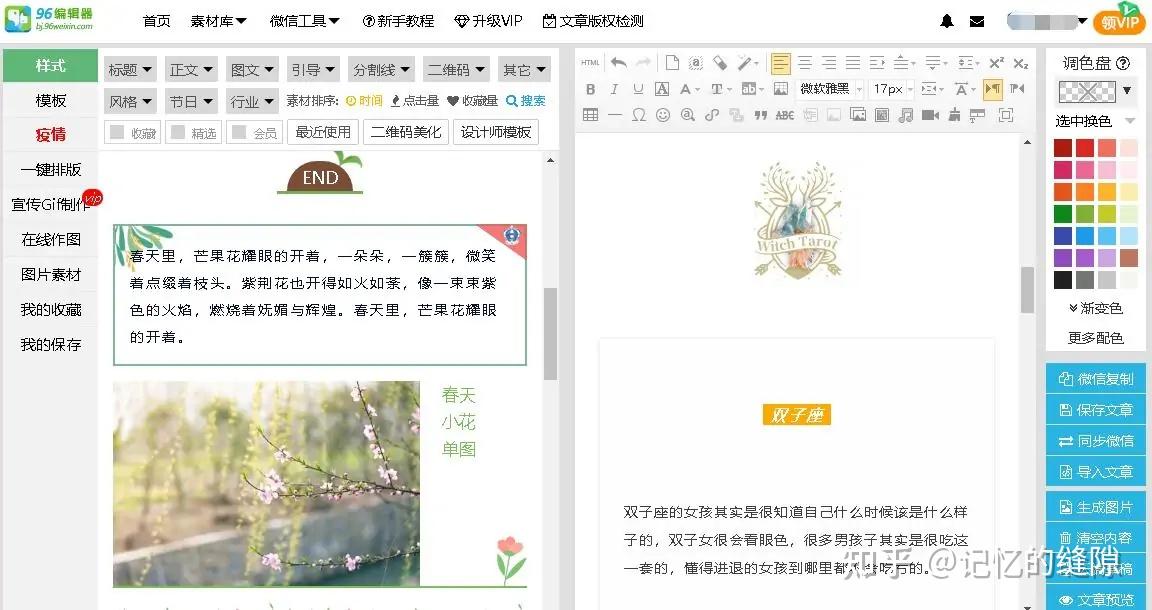Open the 图片素材 sidebar tab
Viewport: 1152px width, 610px height.
51,274
